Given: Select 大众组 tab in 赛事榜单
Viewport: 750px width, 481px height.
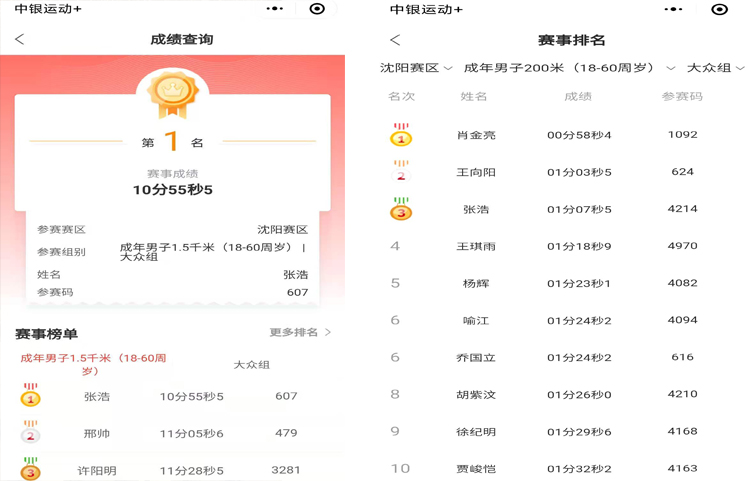Looking at the screenshot, I should click(x=252, y=365).
